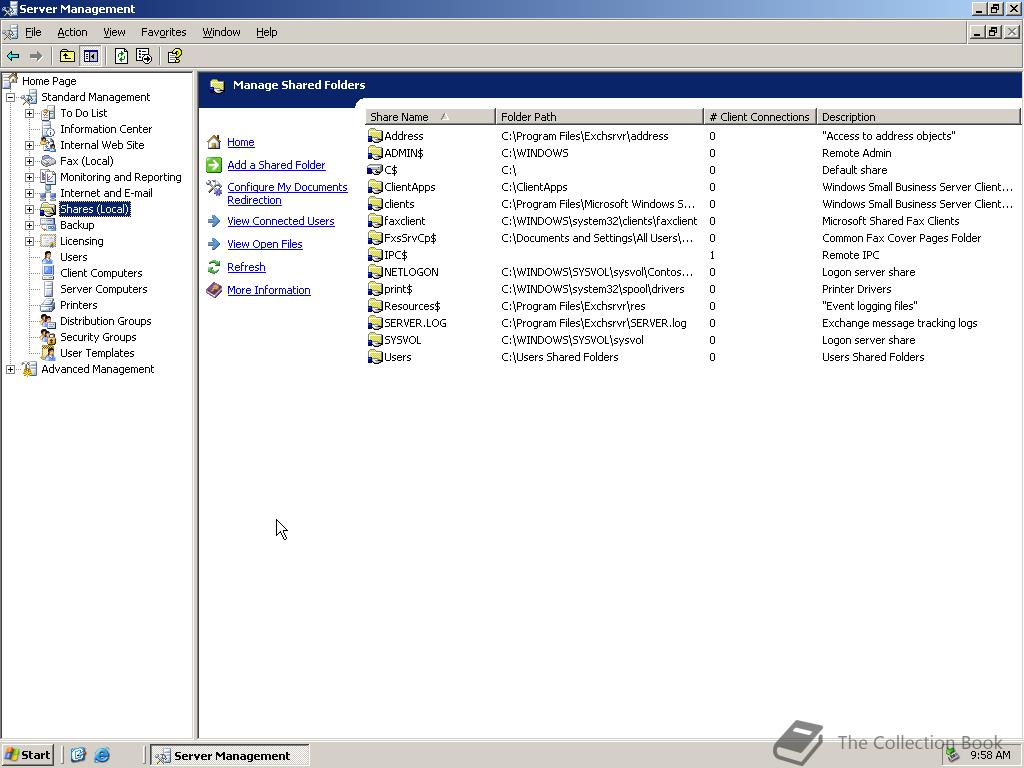1024x768 pixels.
Task: Click the Home link
Action: 240,142
